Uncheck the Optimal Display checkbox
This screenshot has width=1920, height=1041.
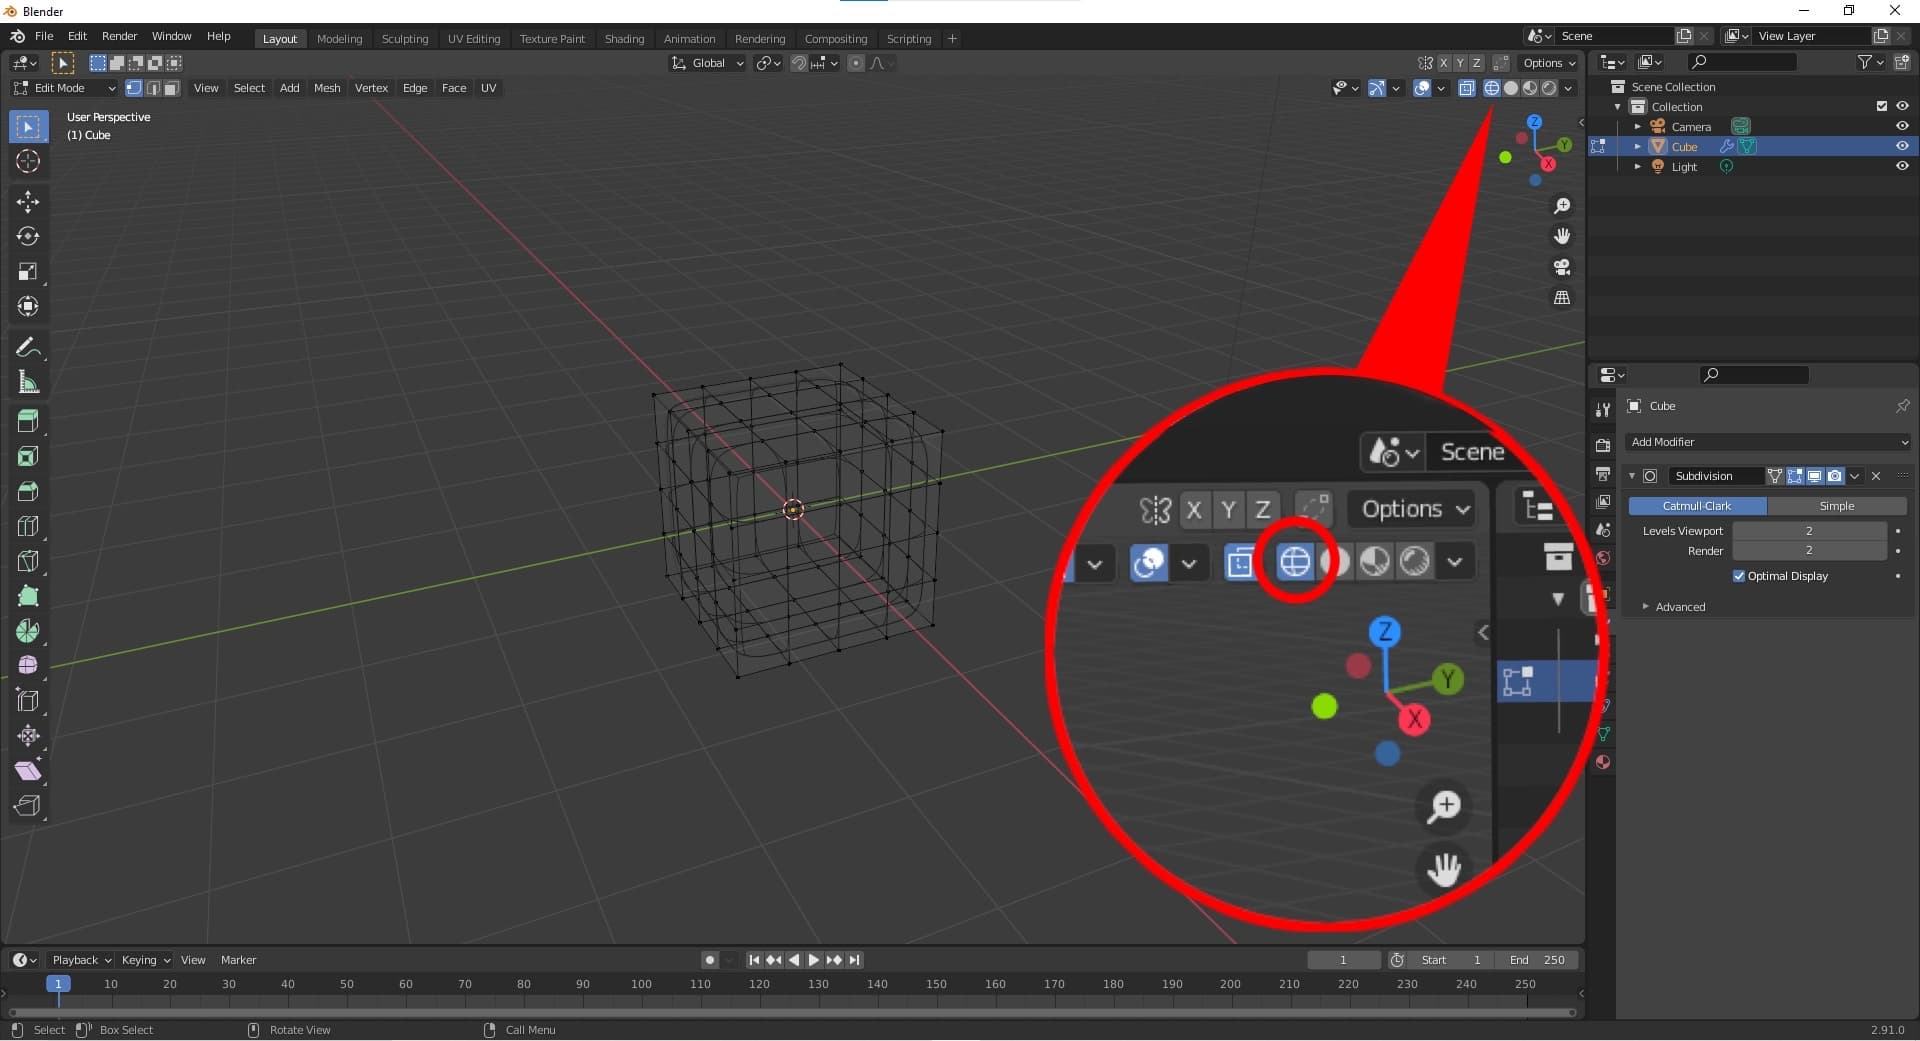[1739, 576]
